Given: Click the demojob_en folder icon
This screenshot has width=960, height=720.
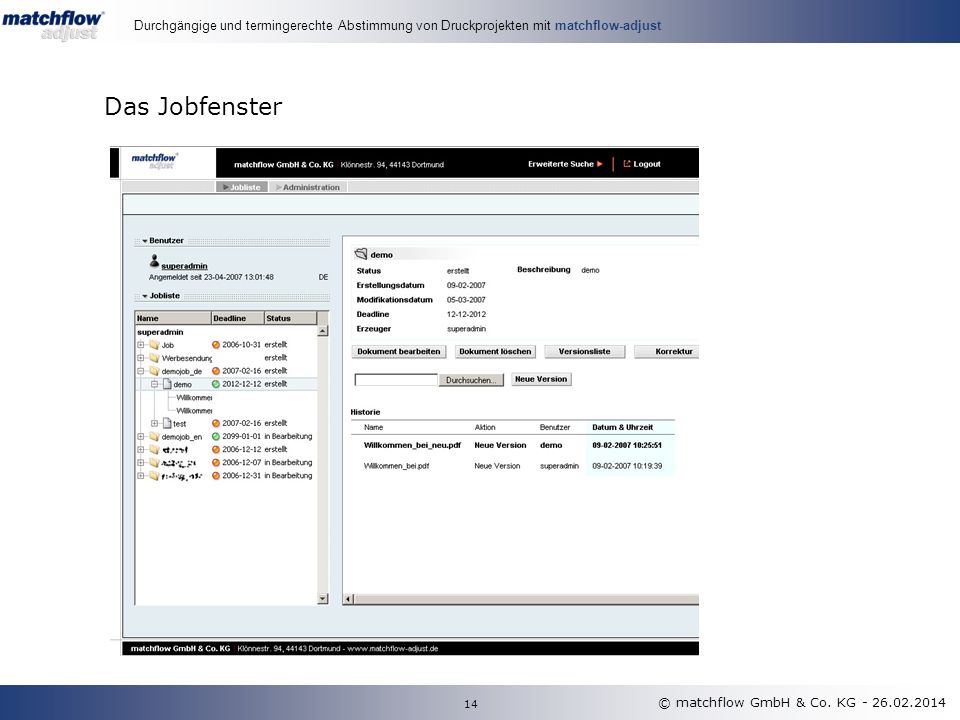Looking at the screenshot, I should click(154, 437).
